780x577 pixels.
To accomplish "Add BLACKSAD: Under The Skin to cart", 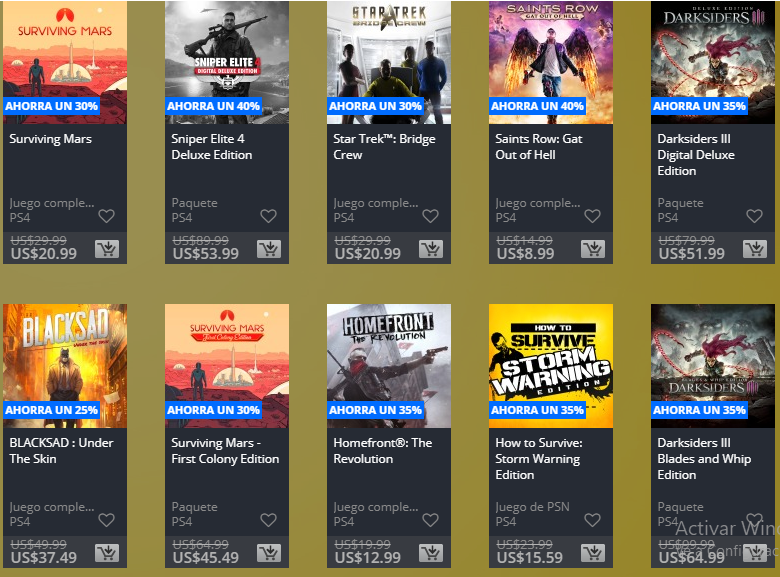I will click(x=107, y=553).
